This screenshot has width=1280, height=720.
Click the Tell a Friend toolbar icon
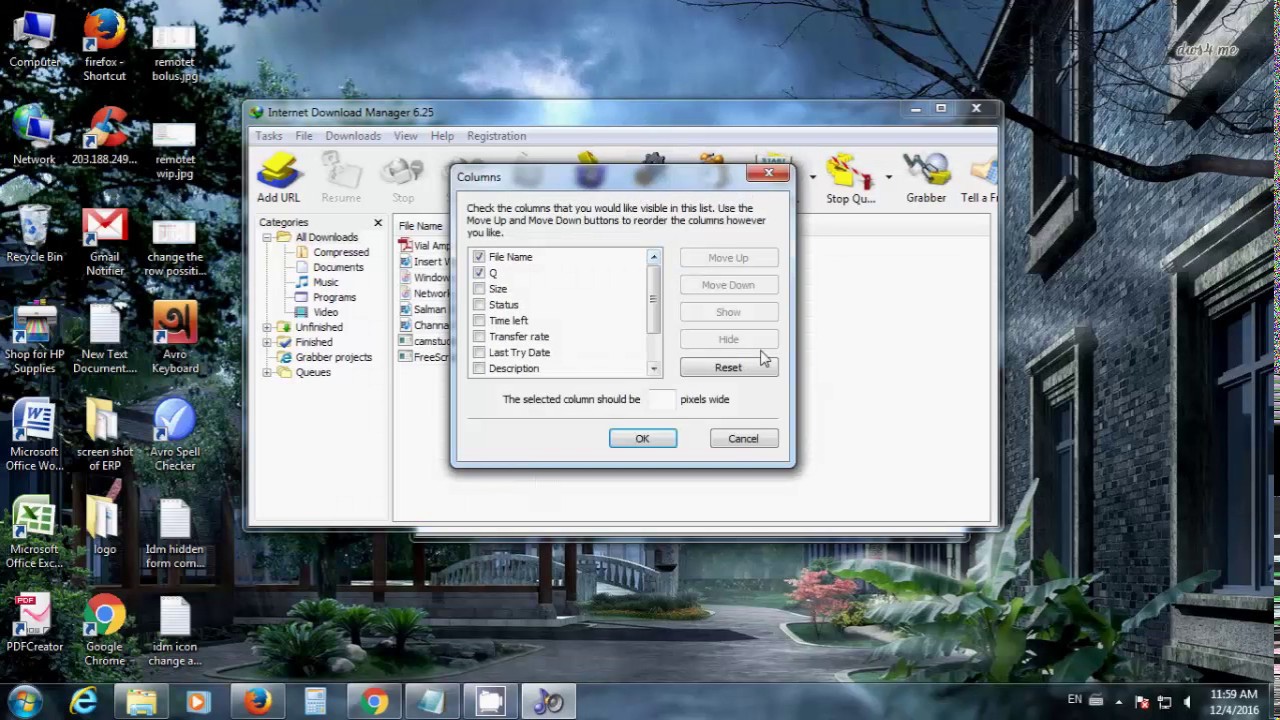click(x=982, y=179)
